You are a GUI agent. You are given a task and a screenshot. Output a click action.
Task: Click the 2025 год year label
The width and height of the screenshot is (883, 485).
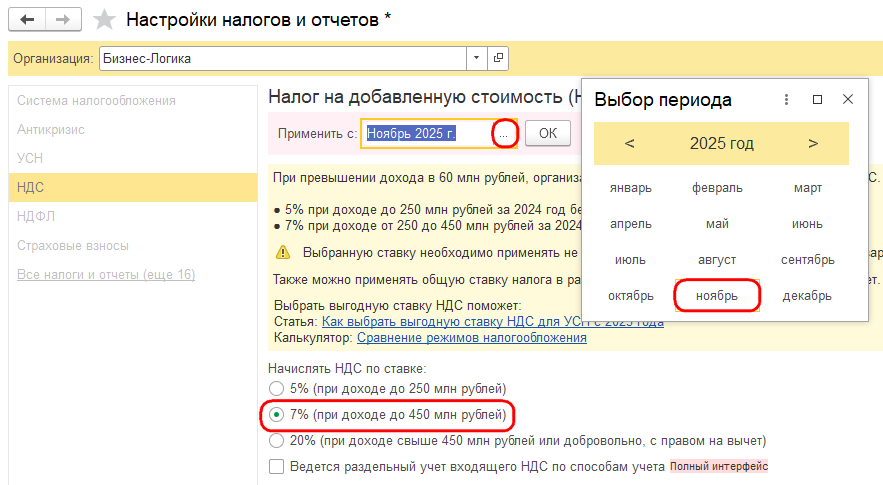click(x=721, y=144)
